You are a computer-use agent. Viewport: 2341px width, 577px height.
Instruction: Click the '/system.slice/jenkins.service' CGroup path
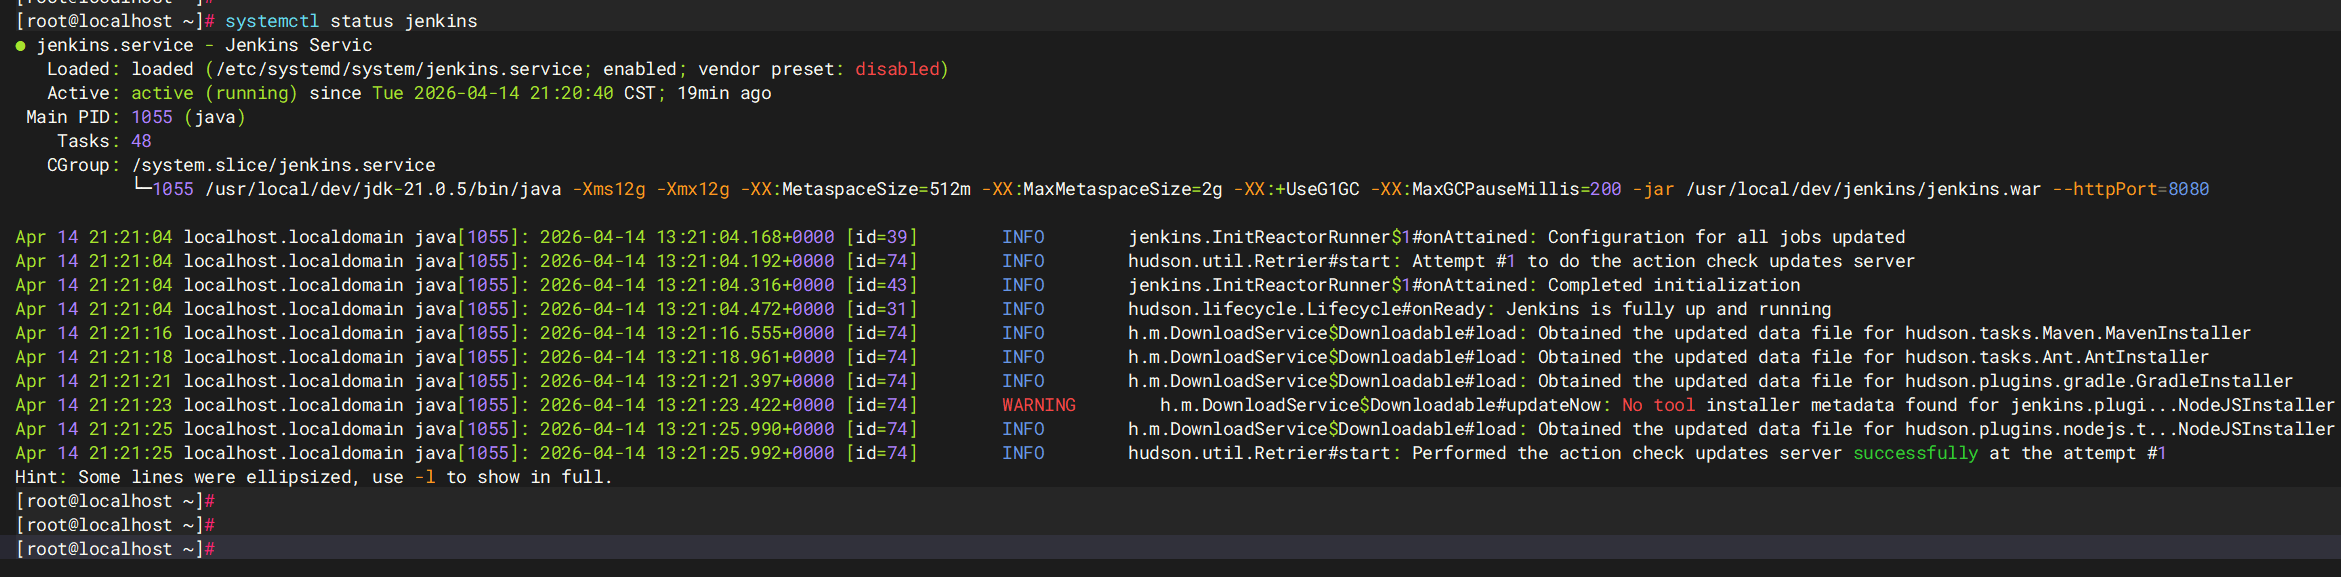283,165
